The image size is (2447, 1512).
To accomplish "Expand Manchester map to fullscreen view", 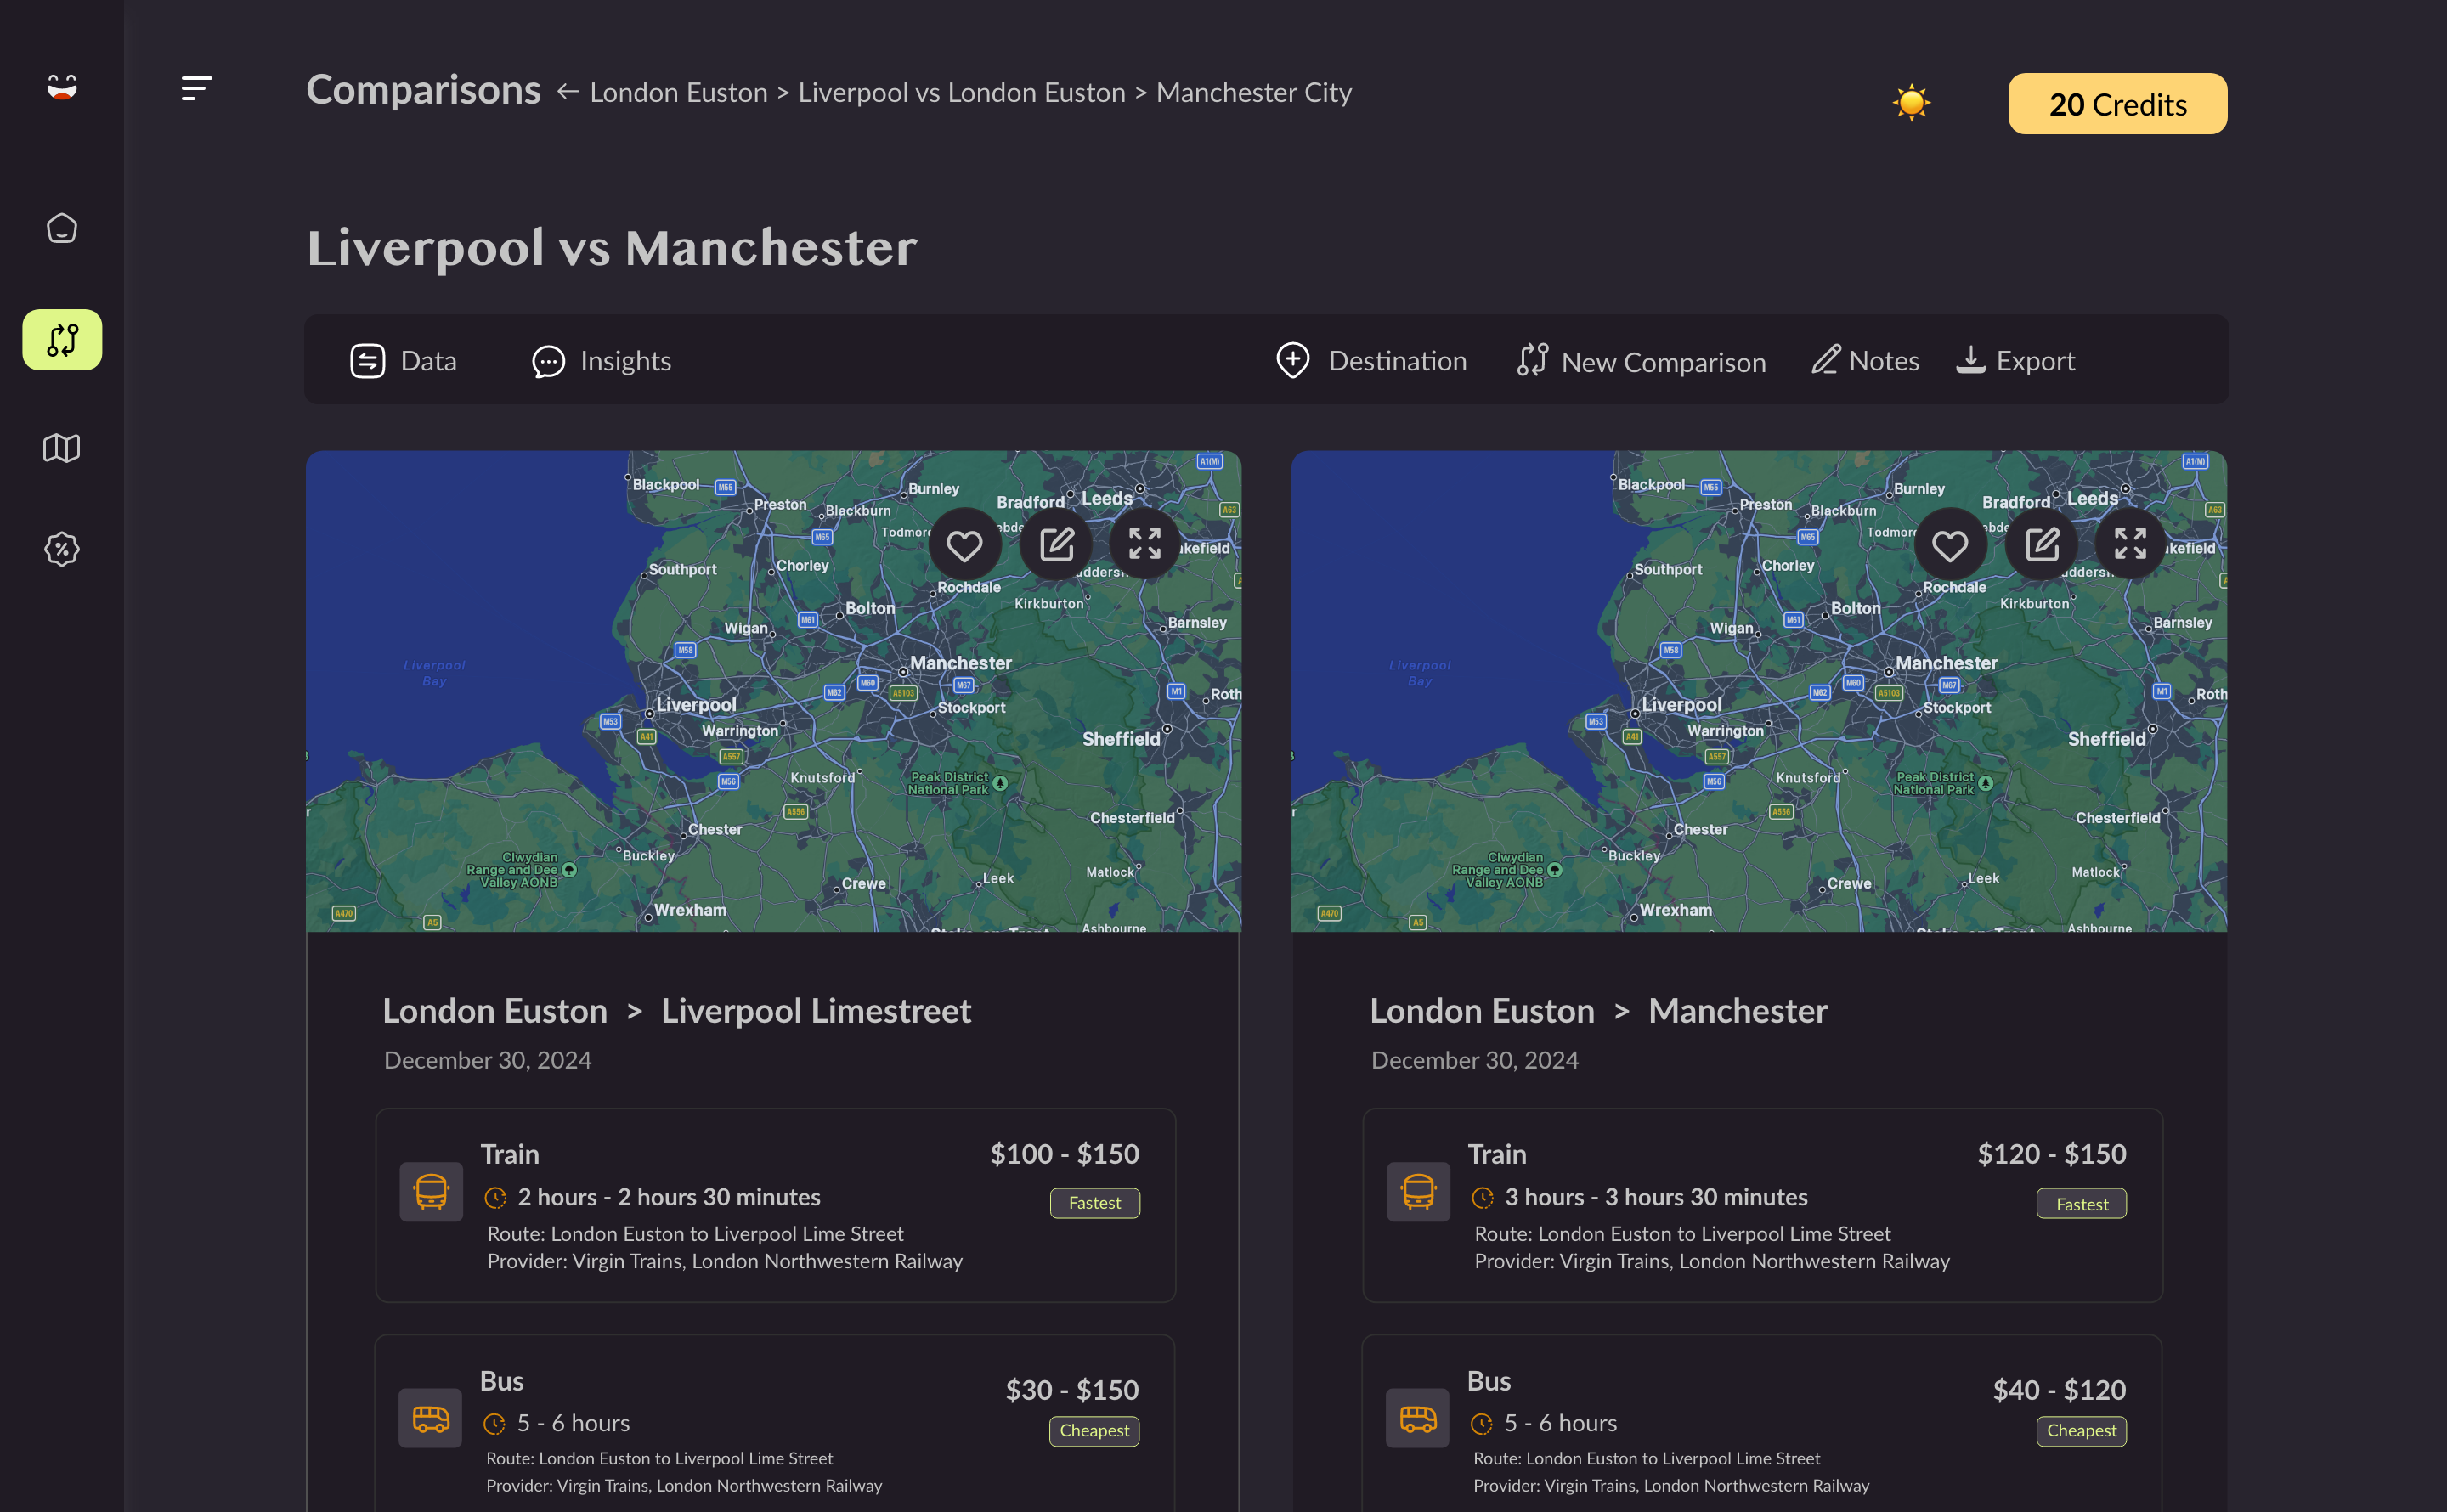I will click(2129, 544).
